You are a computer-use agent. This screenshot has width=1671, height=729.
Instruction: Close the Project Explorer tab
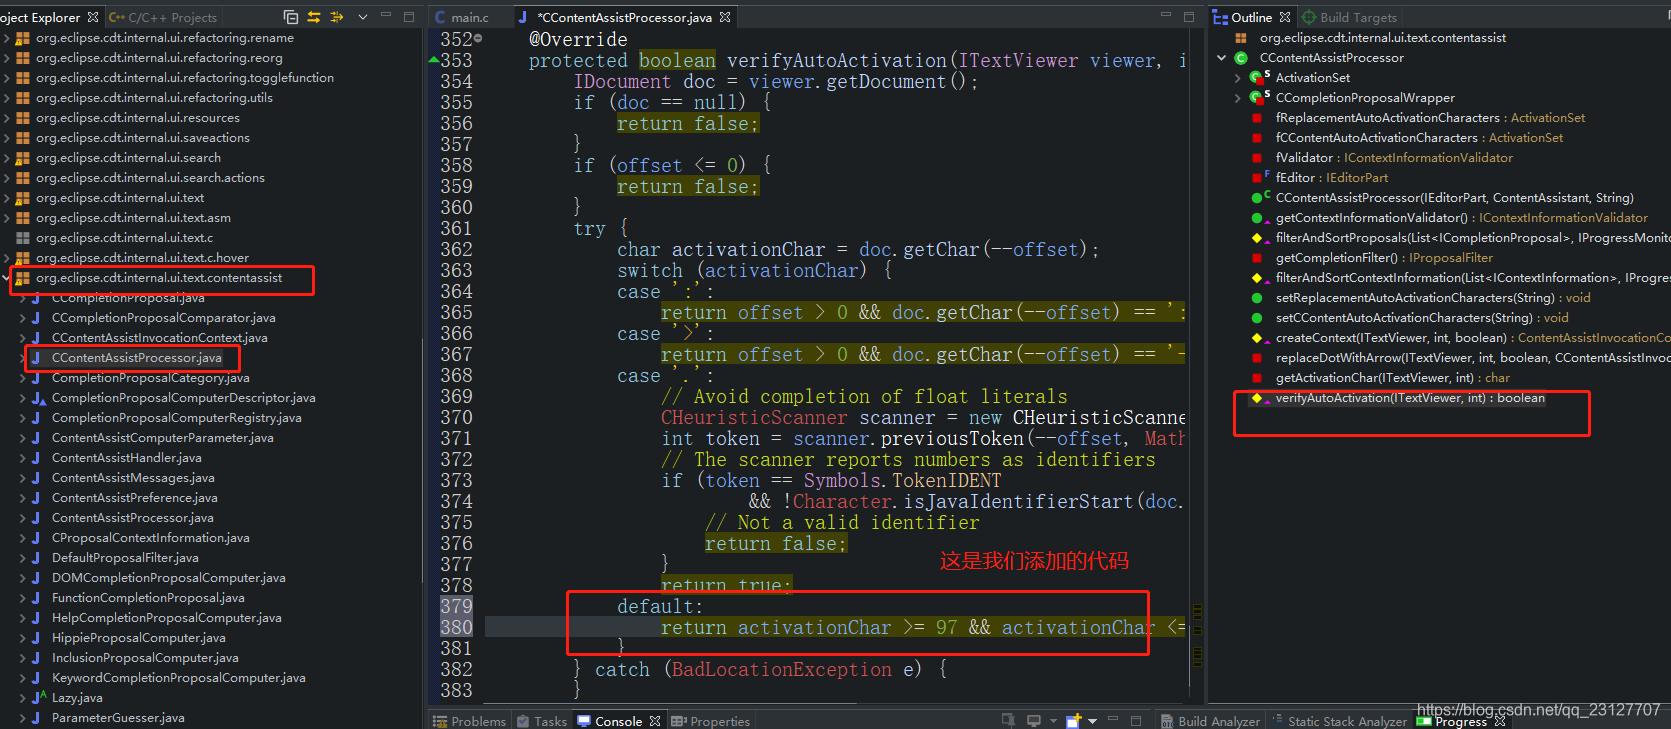point(93,17)
